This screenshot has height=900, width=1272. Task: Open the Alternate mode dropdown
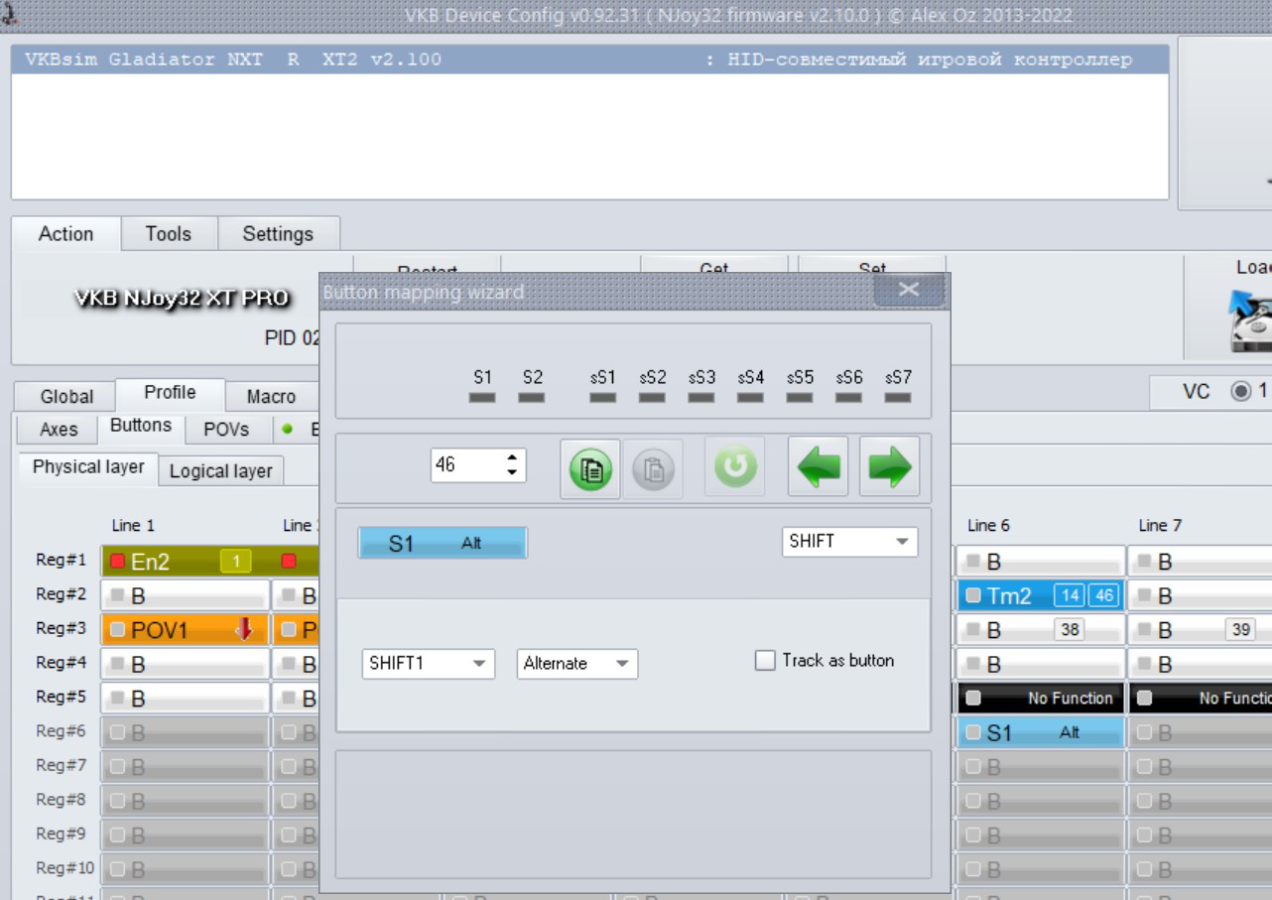pos(577,664)
